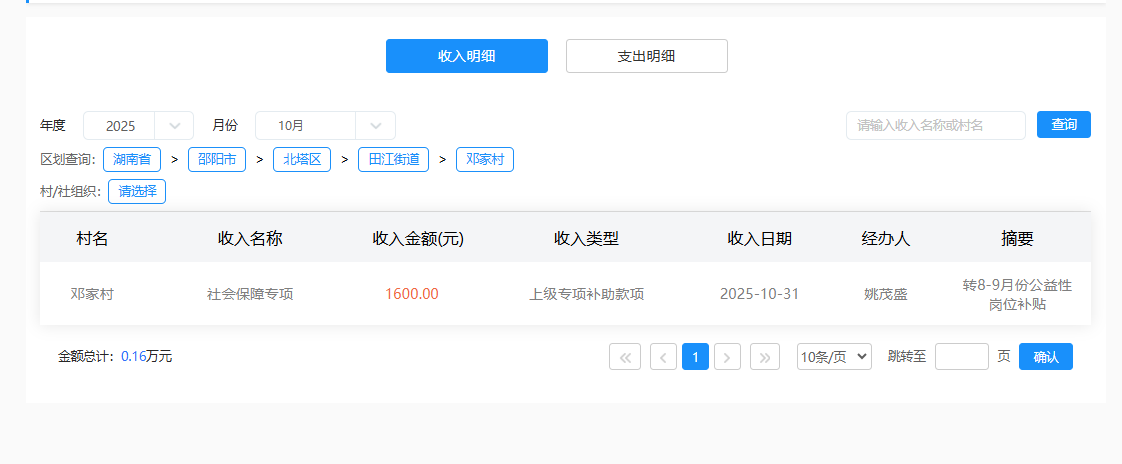Open the 10条/页 page size dropdown
This screenshot has height=464, width=1122.
[x=834, y=357]
